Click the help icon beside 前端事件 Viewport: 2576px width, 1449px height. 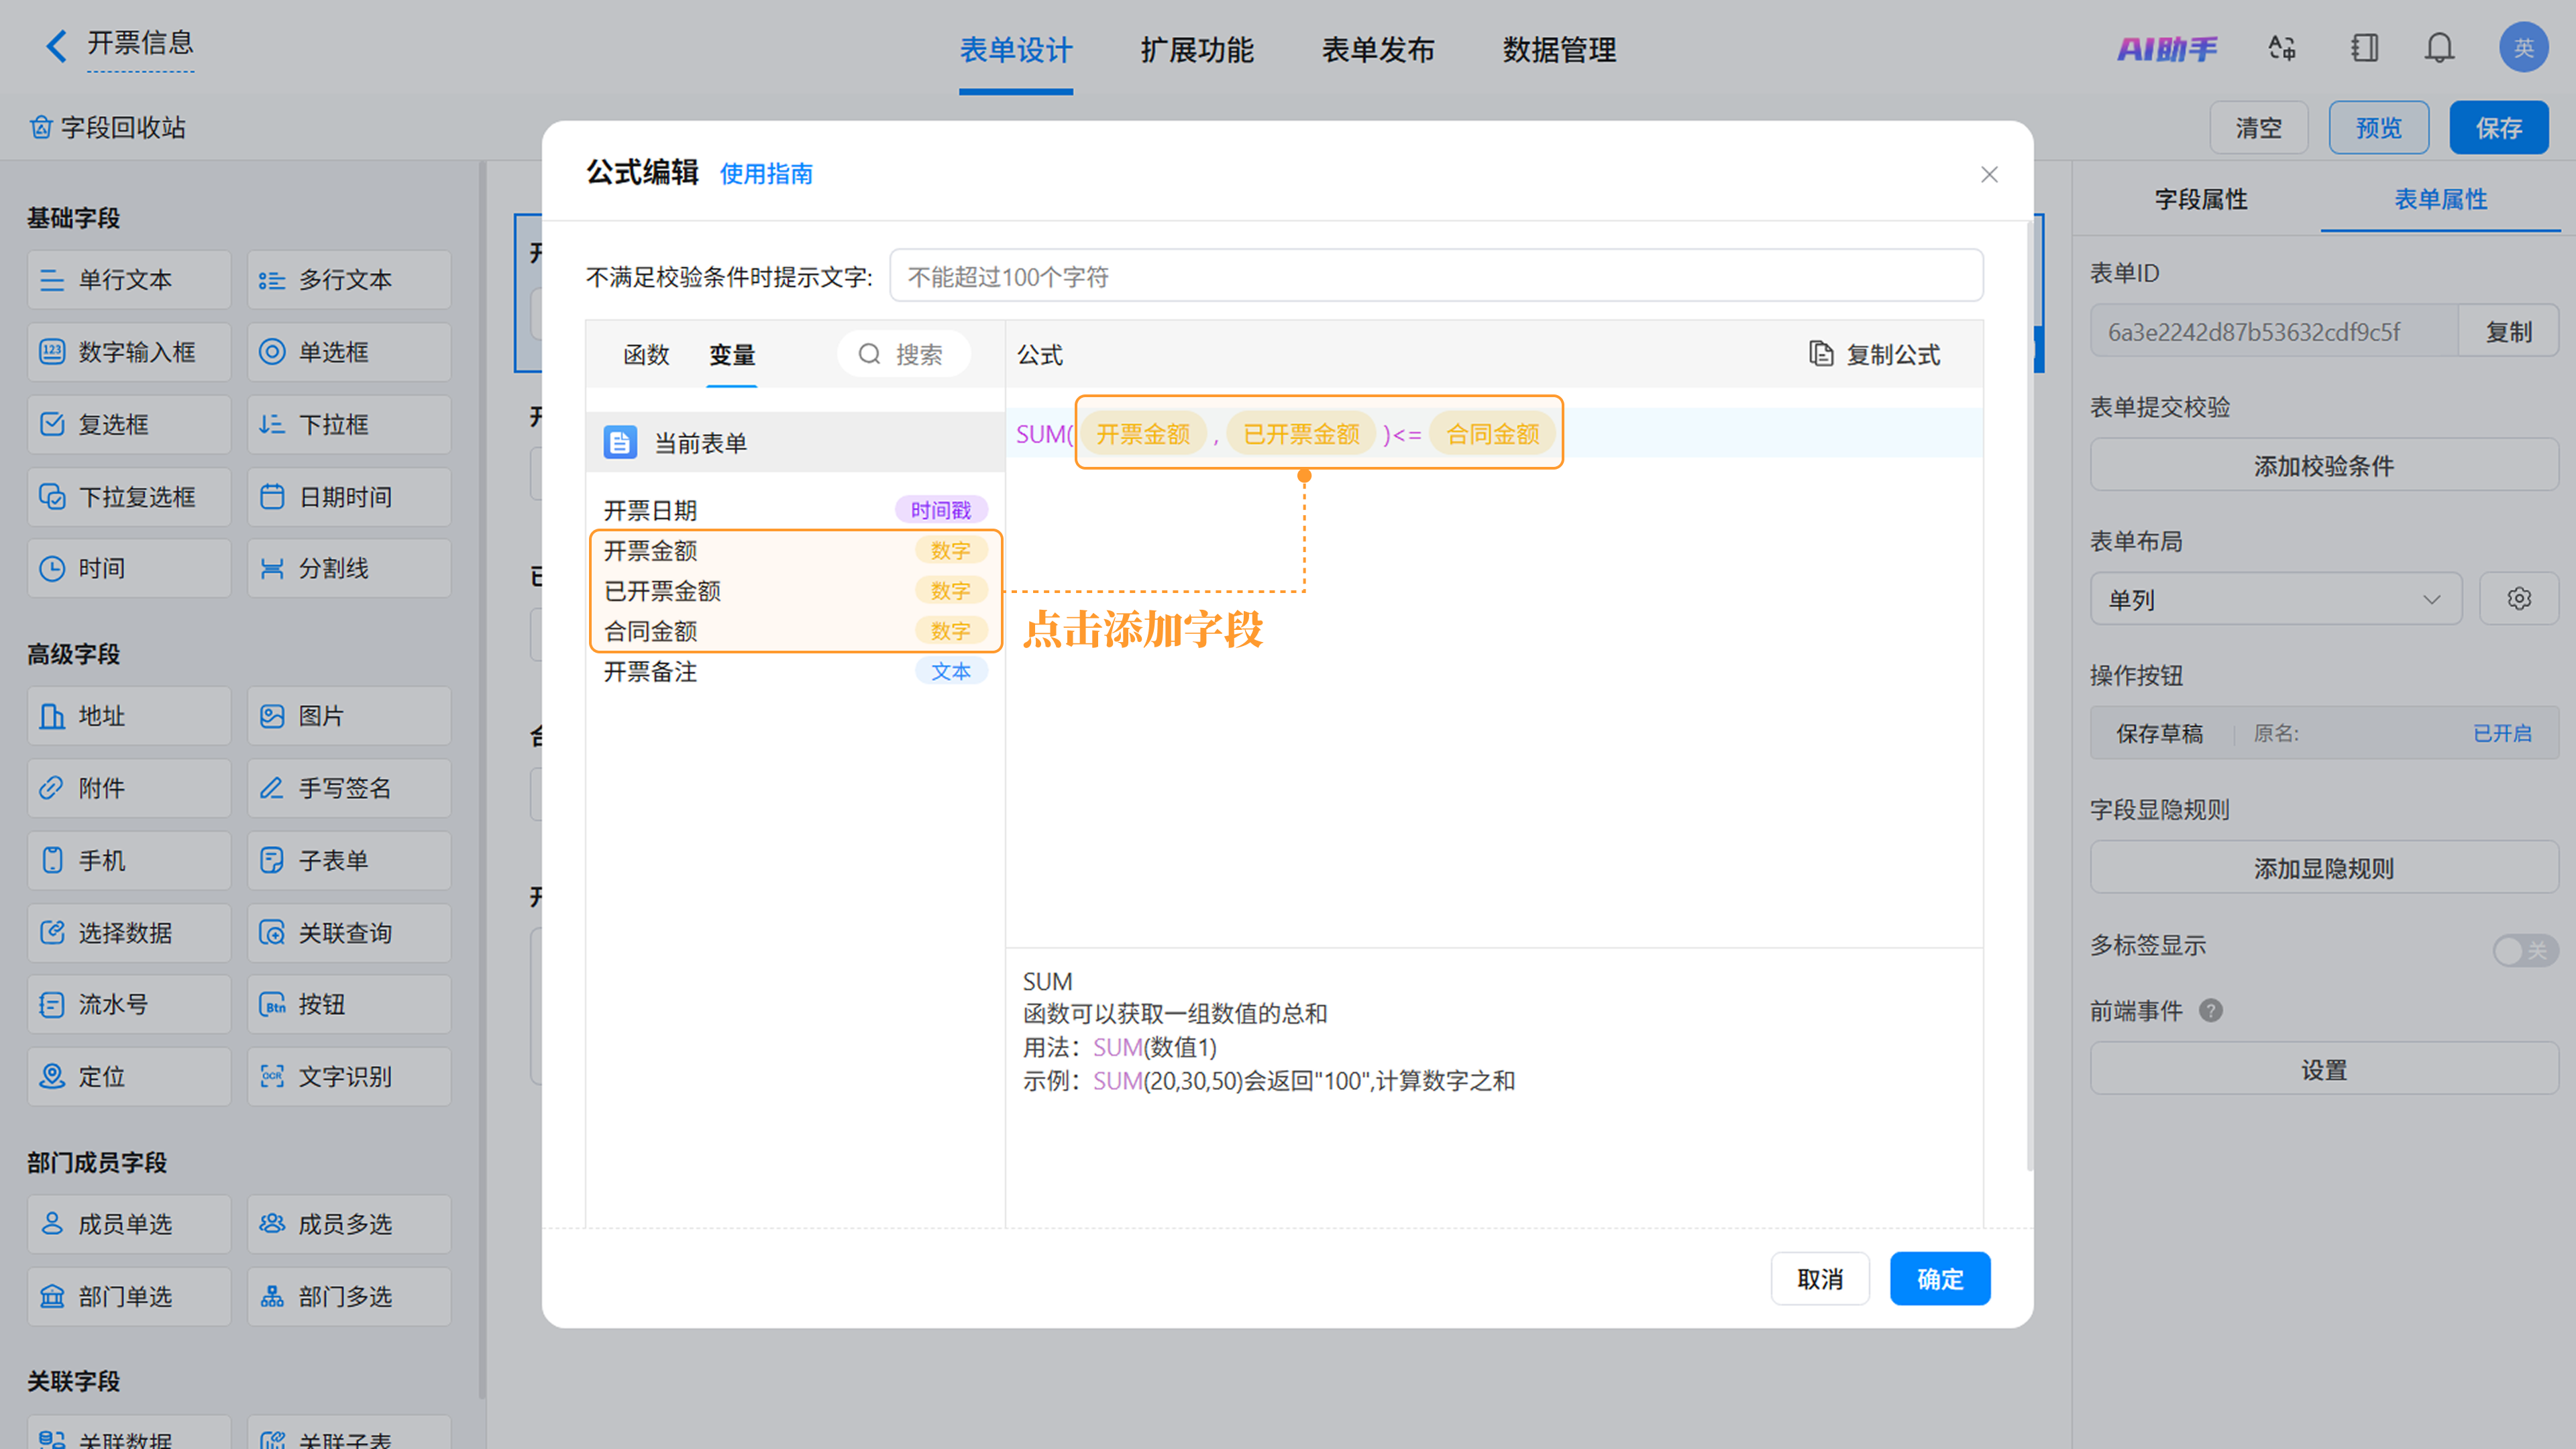tap(2211, 1011)
